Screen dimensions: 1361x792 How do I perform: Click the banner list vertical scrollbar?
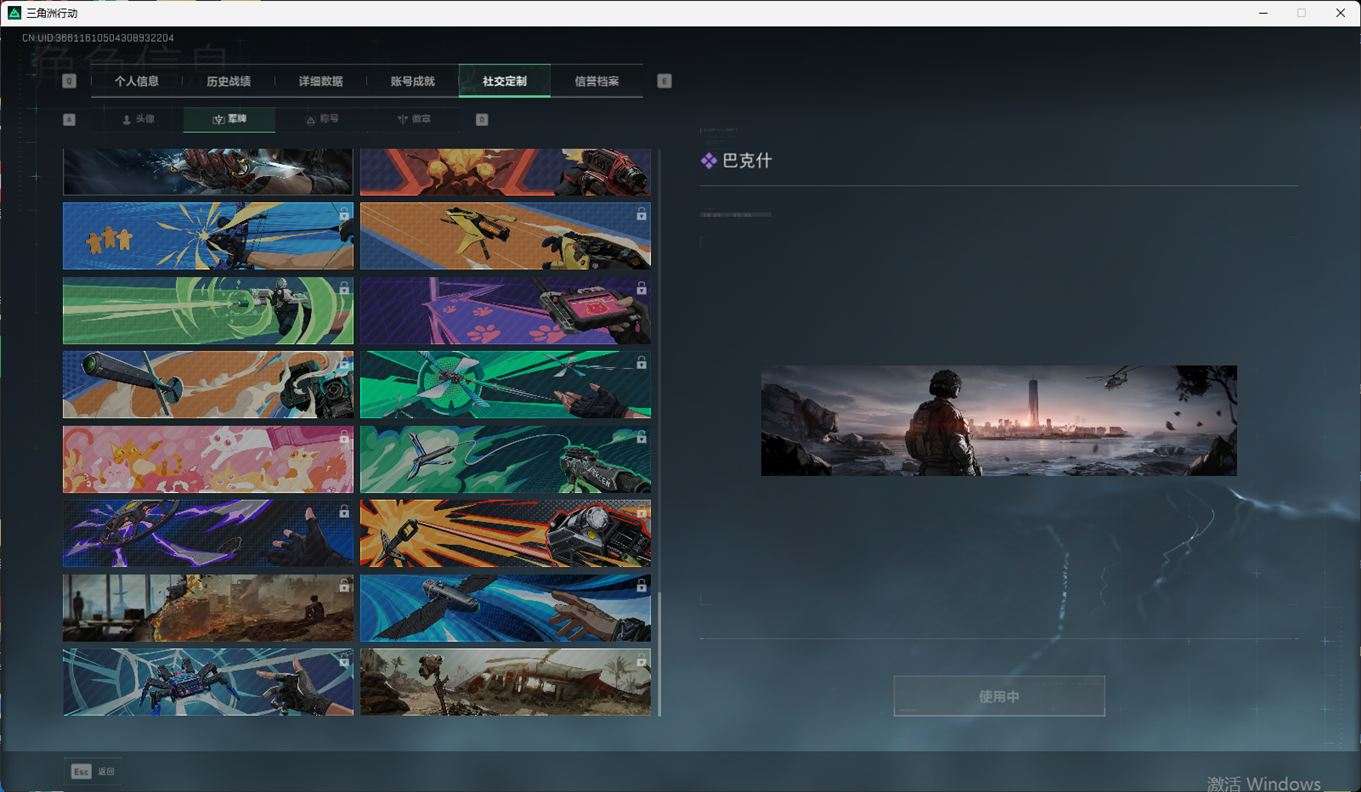click(658, 650)
